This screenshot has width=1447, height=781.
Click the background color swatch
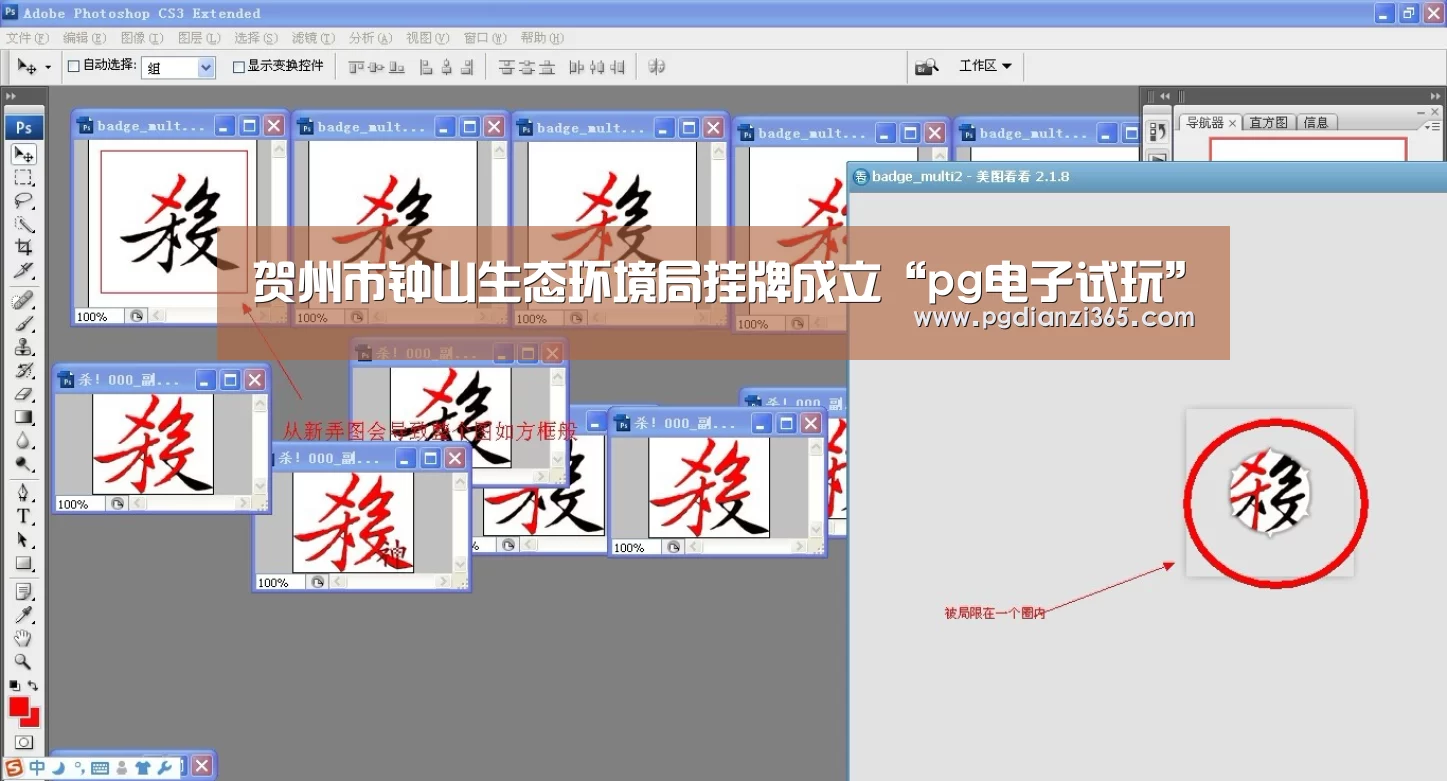click(33, 720)
